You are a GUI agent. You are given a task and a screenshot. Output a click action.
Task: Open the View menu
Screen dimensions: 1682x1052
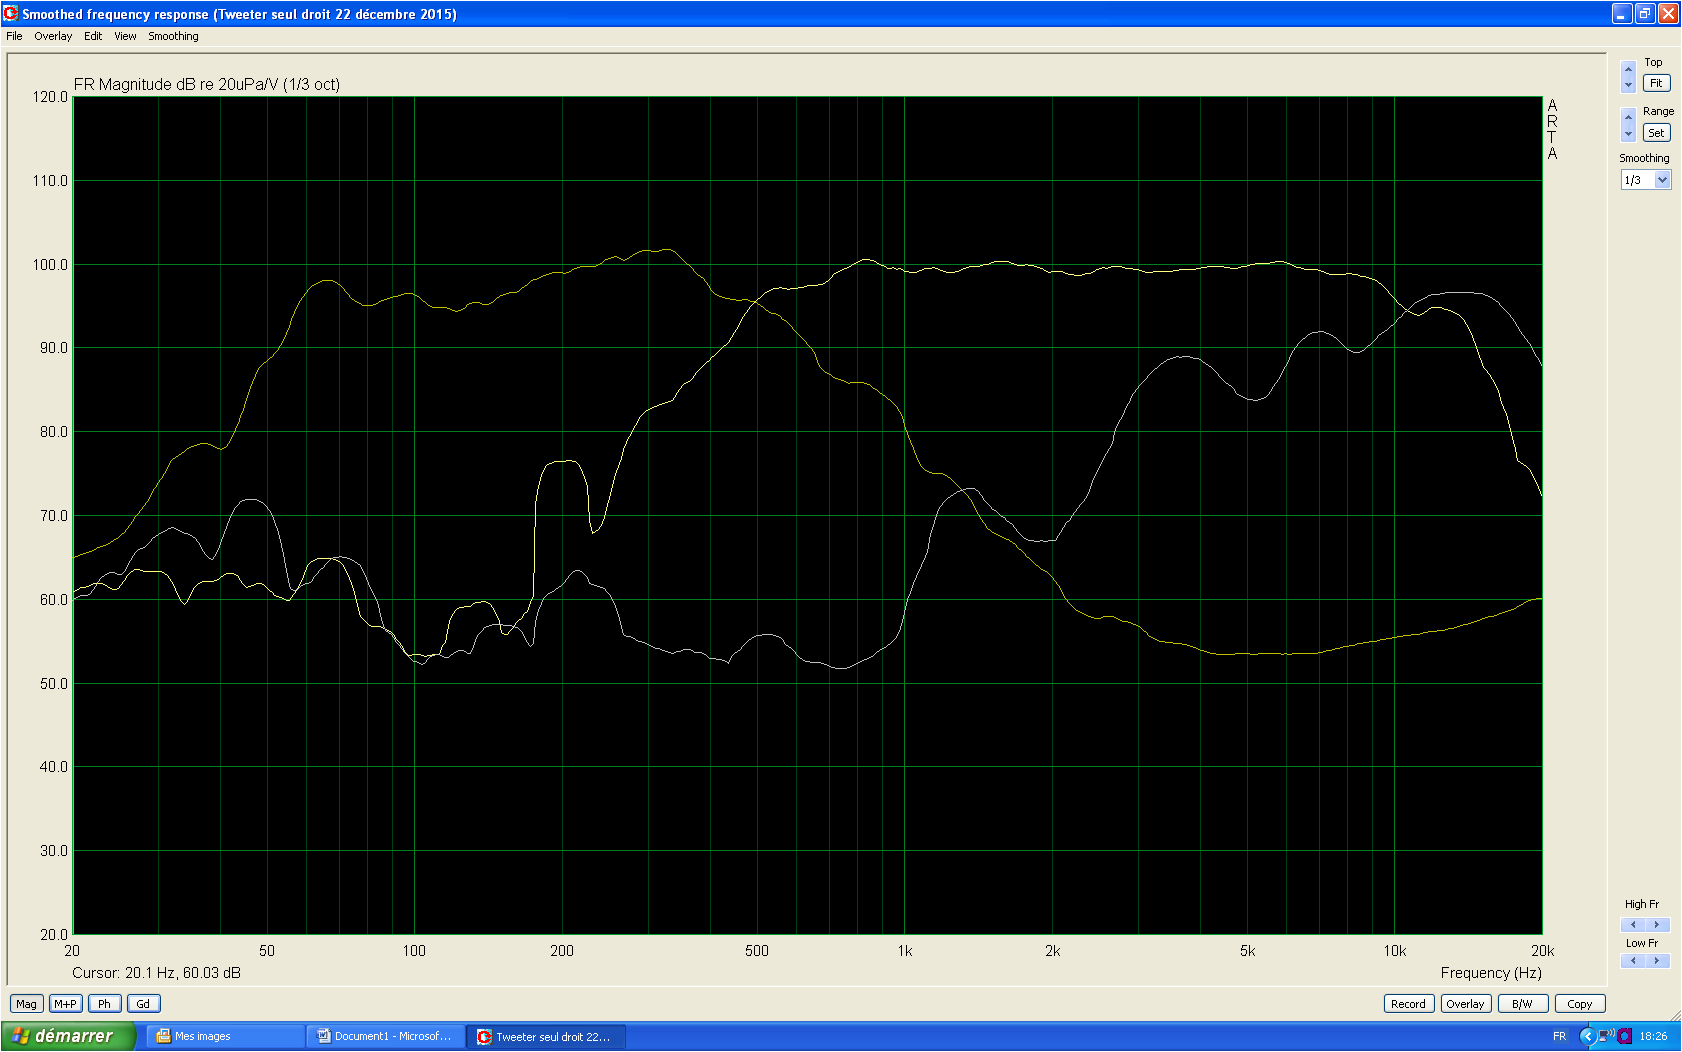[125, 36]
